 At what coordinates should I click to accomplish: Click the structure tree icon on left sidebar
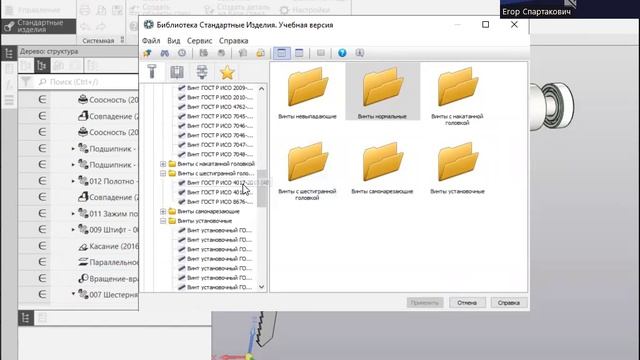tap(9, 53)
